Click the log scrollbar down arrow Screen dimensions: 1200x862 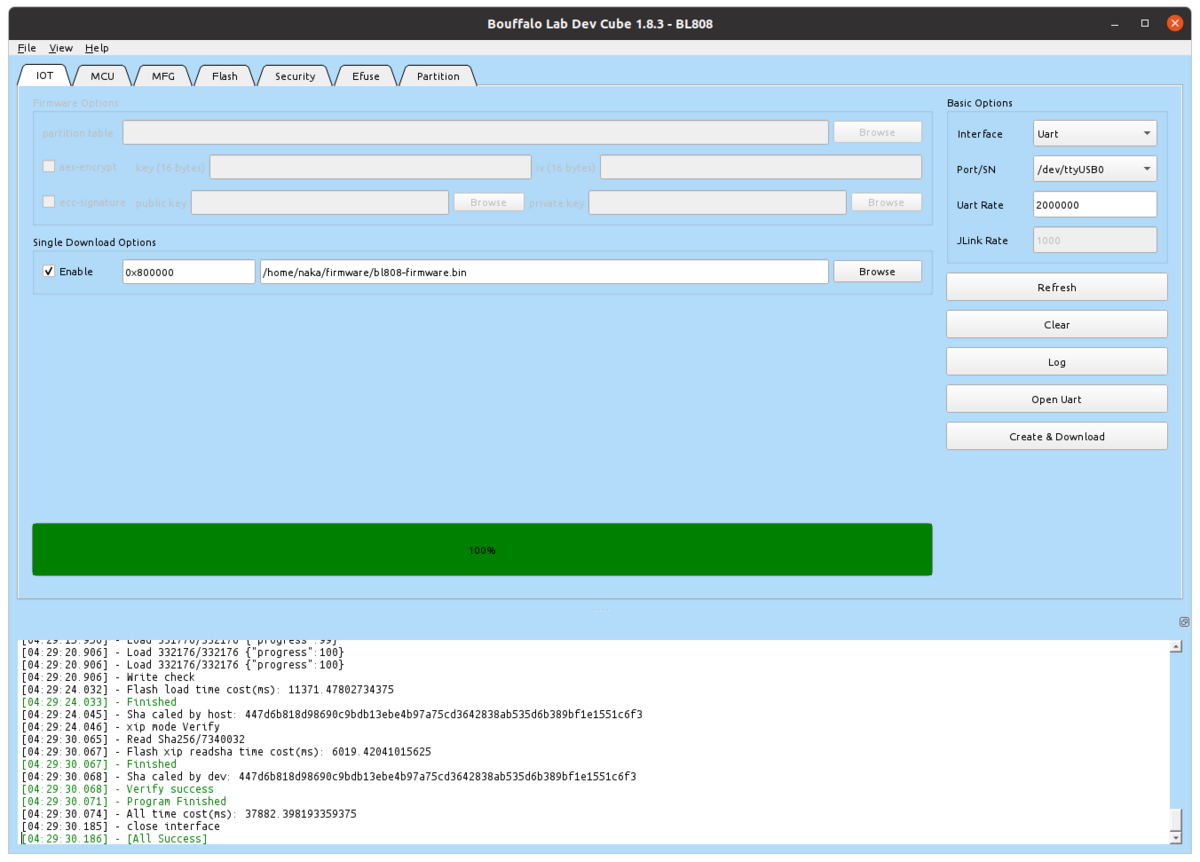[1176, 838]
